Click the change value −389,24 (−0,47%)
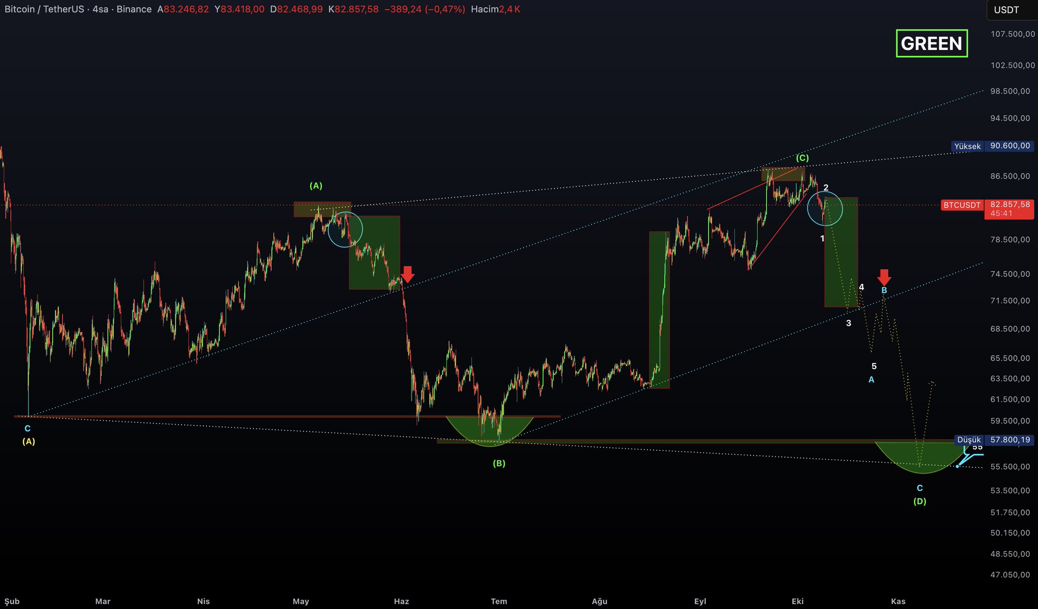This screenshot has height=609, width=1038. pyautogui.click(x=425, y=9)
